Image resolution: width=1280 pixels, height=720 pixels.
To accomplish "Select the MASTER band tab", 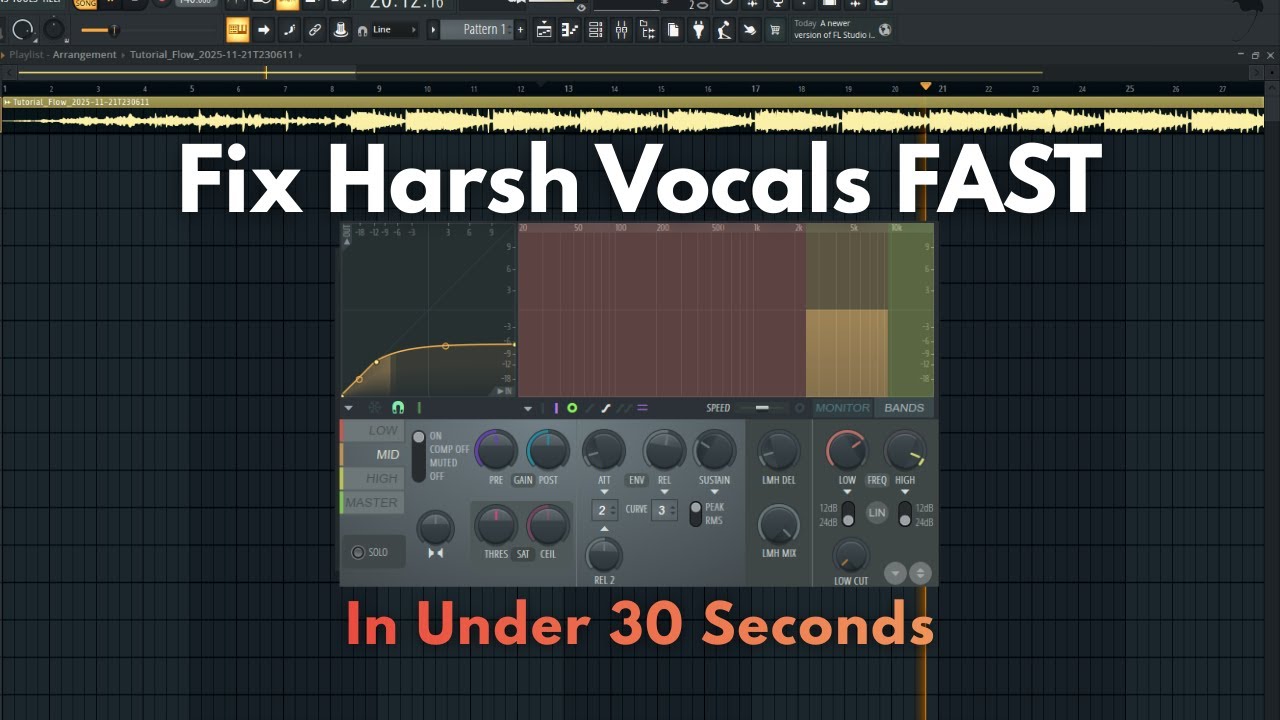I will pyautogui.click(x=374, y=503).
